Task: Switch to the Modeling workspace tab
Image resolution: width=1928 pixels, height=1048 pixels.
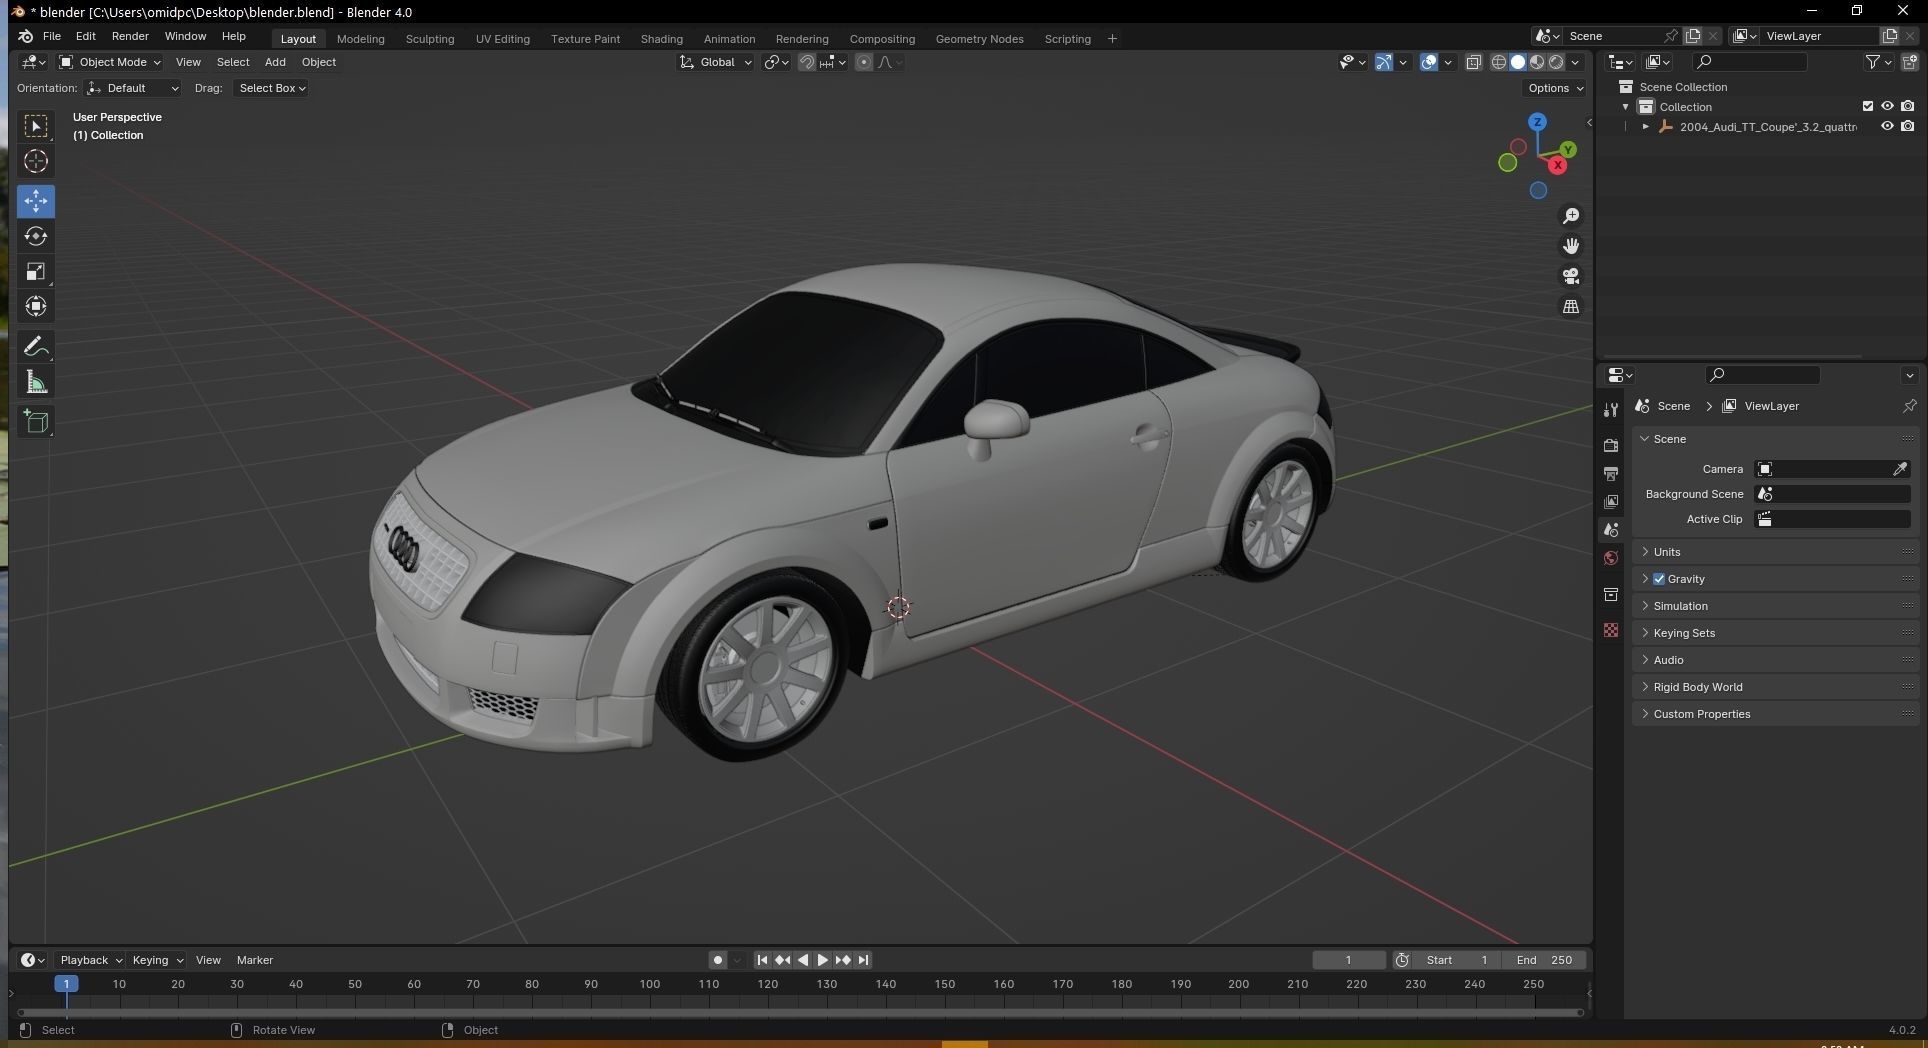Action: [360, 39]
